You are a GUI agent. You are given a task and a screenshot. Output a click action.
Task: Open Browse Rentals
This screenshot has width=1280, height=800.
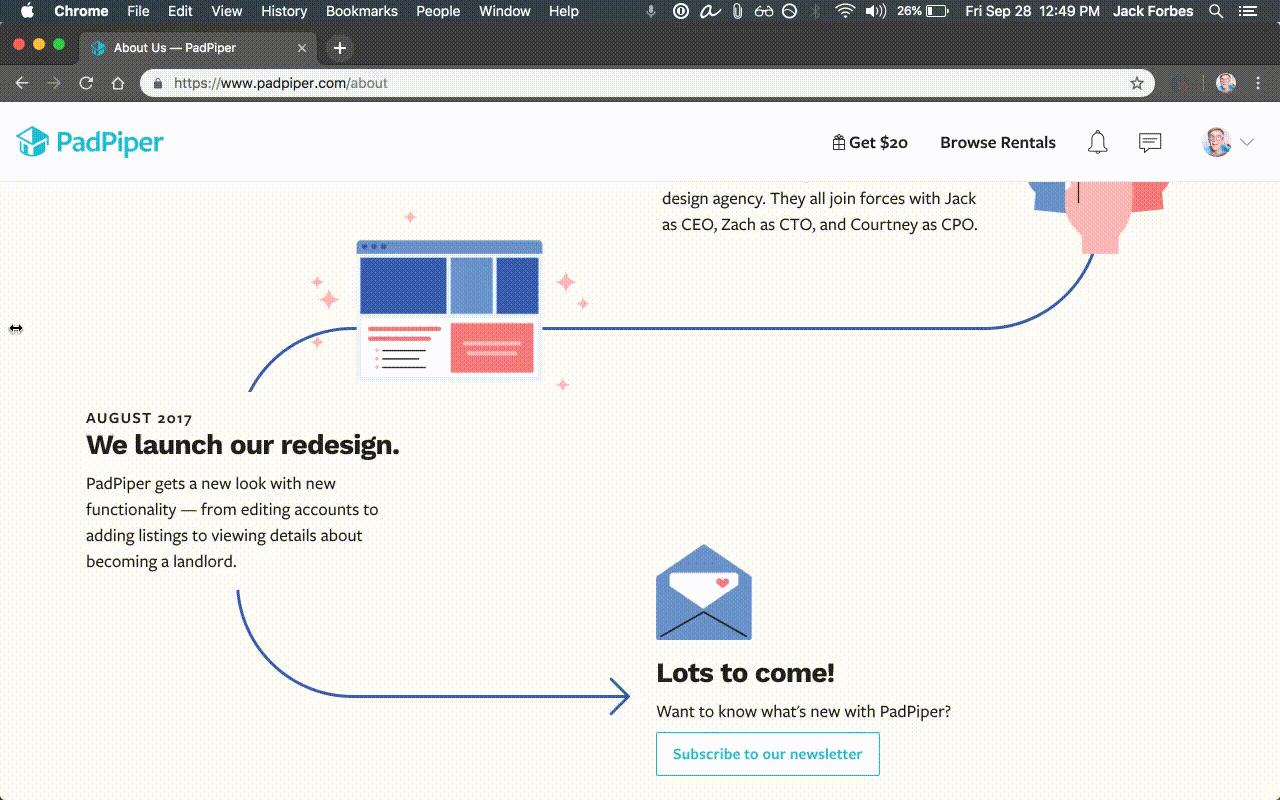point(998,142)
